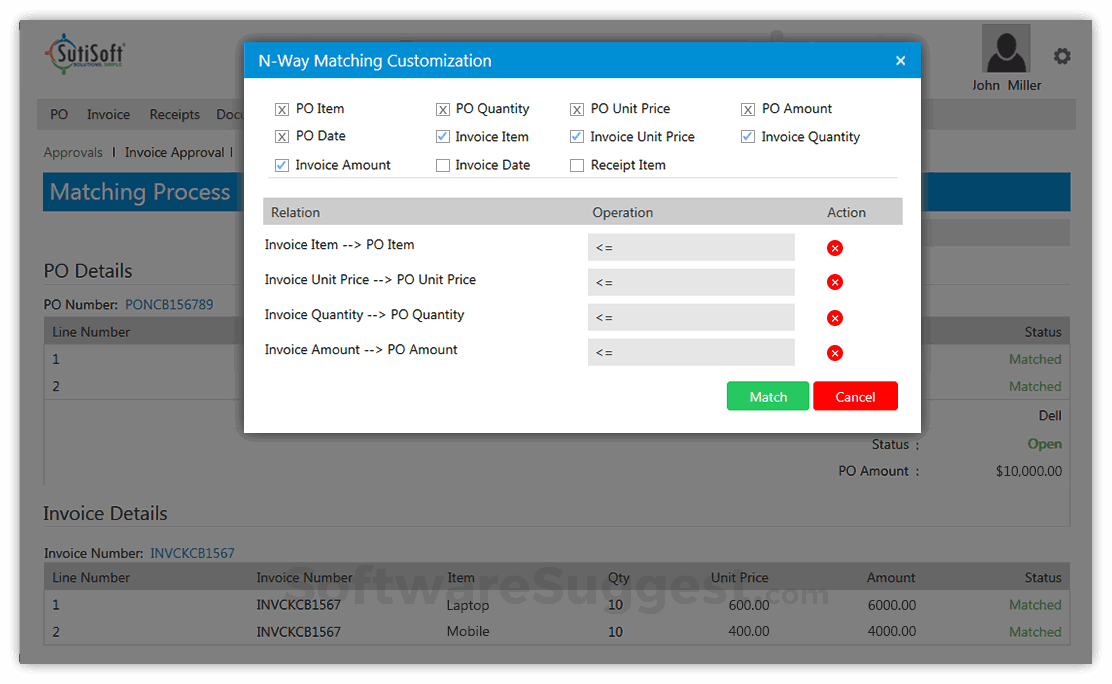This screenshot has height=684, width=1112.
Task: Click the SutiSoft logo
Action: coord(85,55)
